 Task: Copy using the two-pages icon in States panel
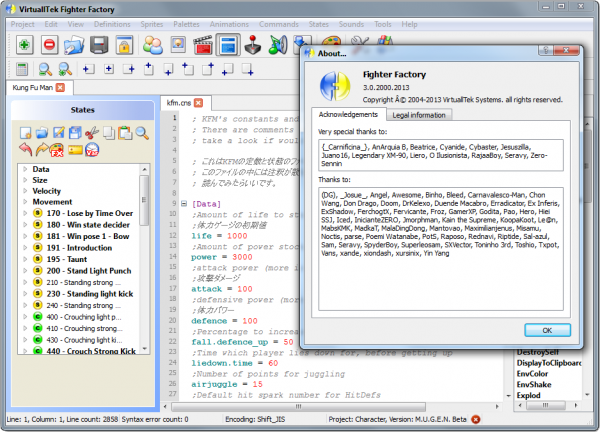pyautogui.click(x=109, y=133)
